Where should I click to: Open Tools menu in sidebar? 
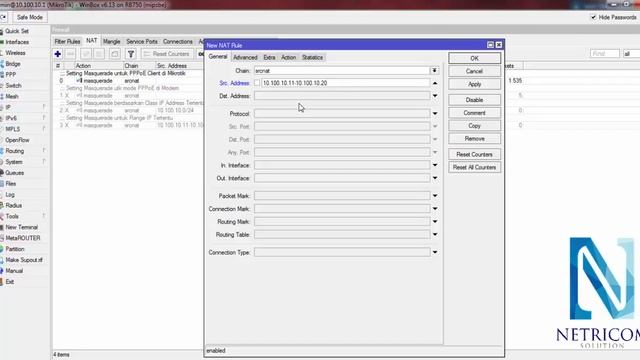click(12, 216)
